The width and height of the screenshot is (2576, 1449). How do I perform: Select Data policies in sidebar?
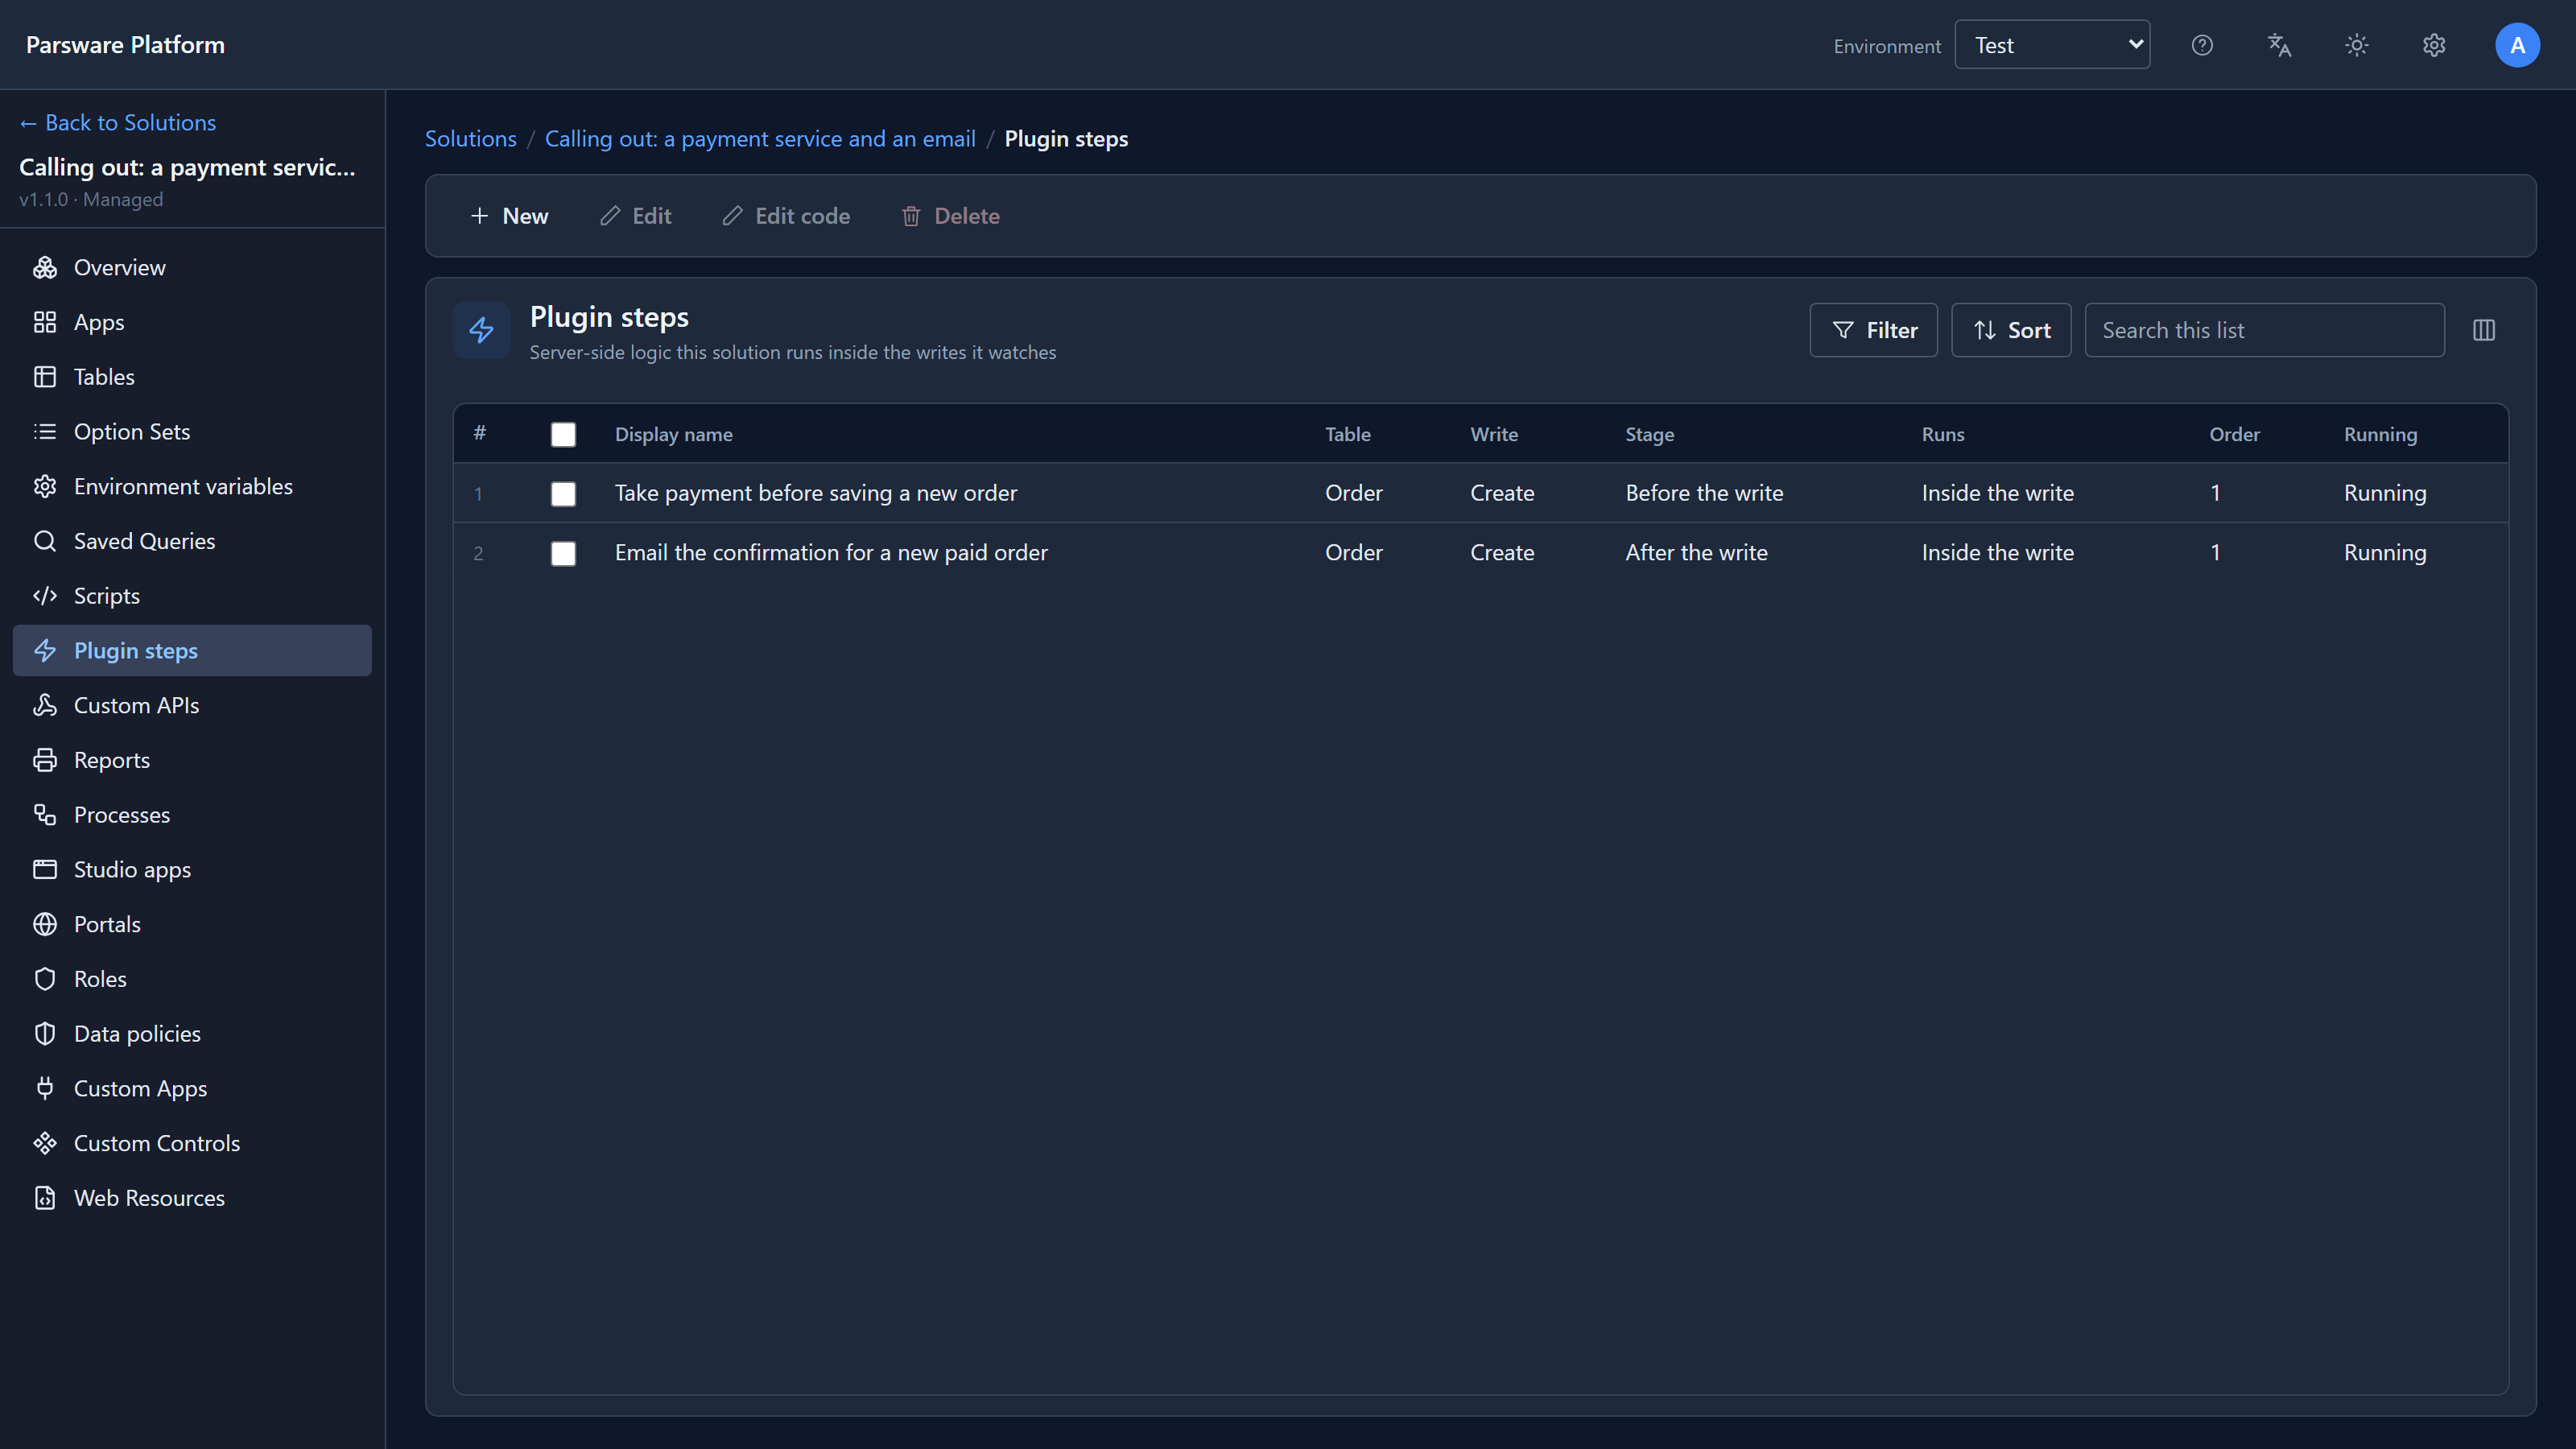coord(192,1034)
